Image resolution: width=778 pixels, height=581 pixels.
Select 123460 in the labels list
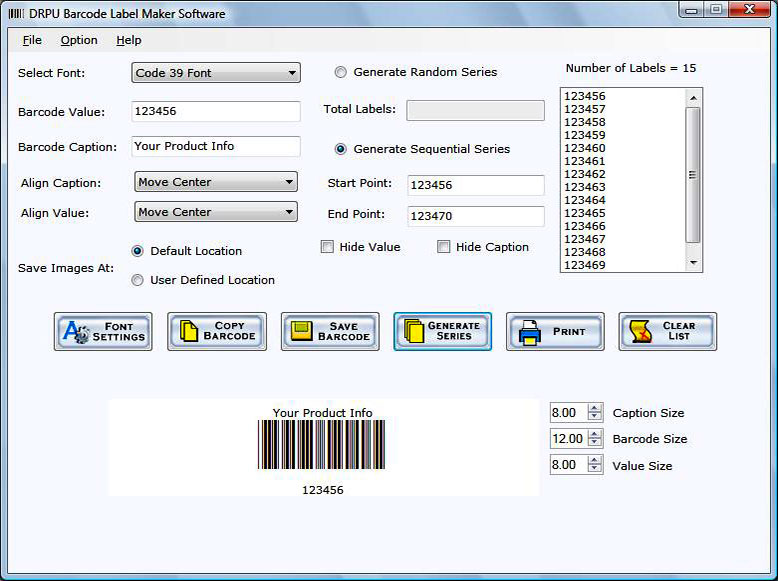pos(585,148)
